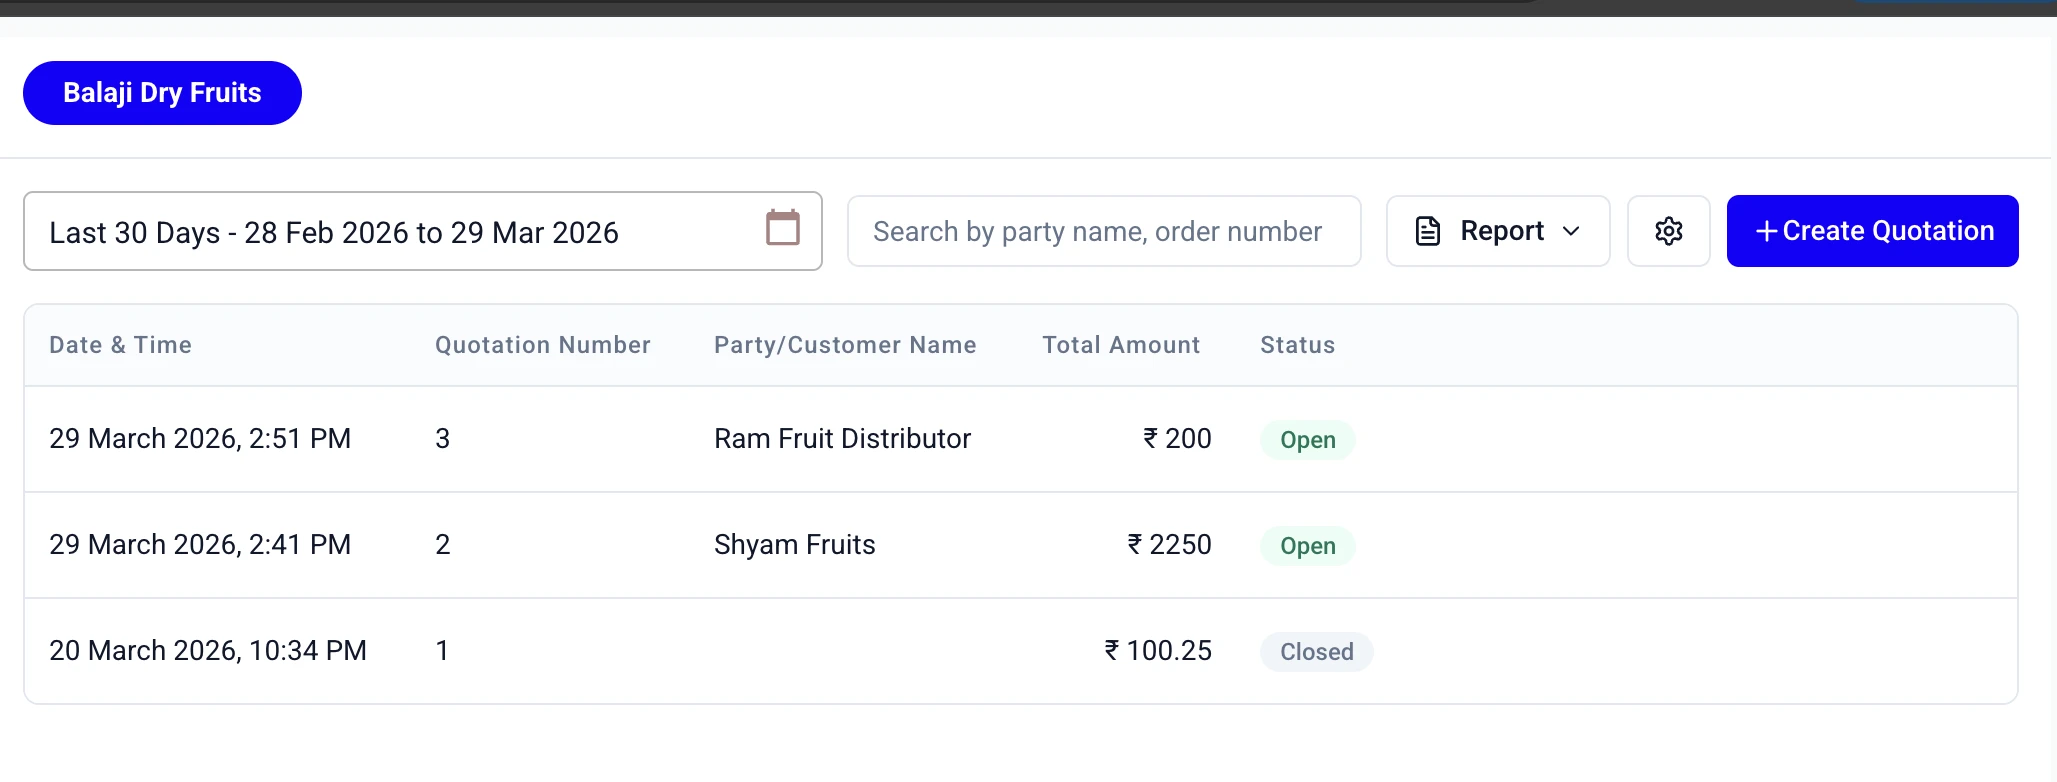Open the Shyam Fruits quotation row
Viewport: 2057px width, 782px height.
[794, 545]
